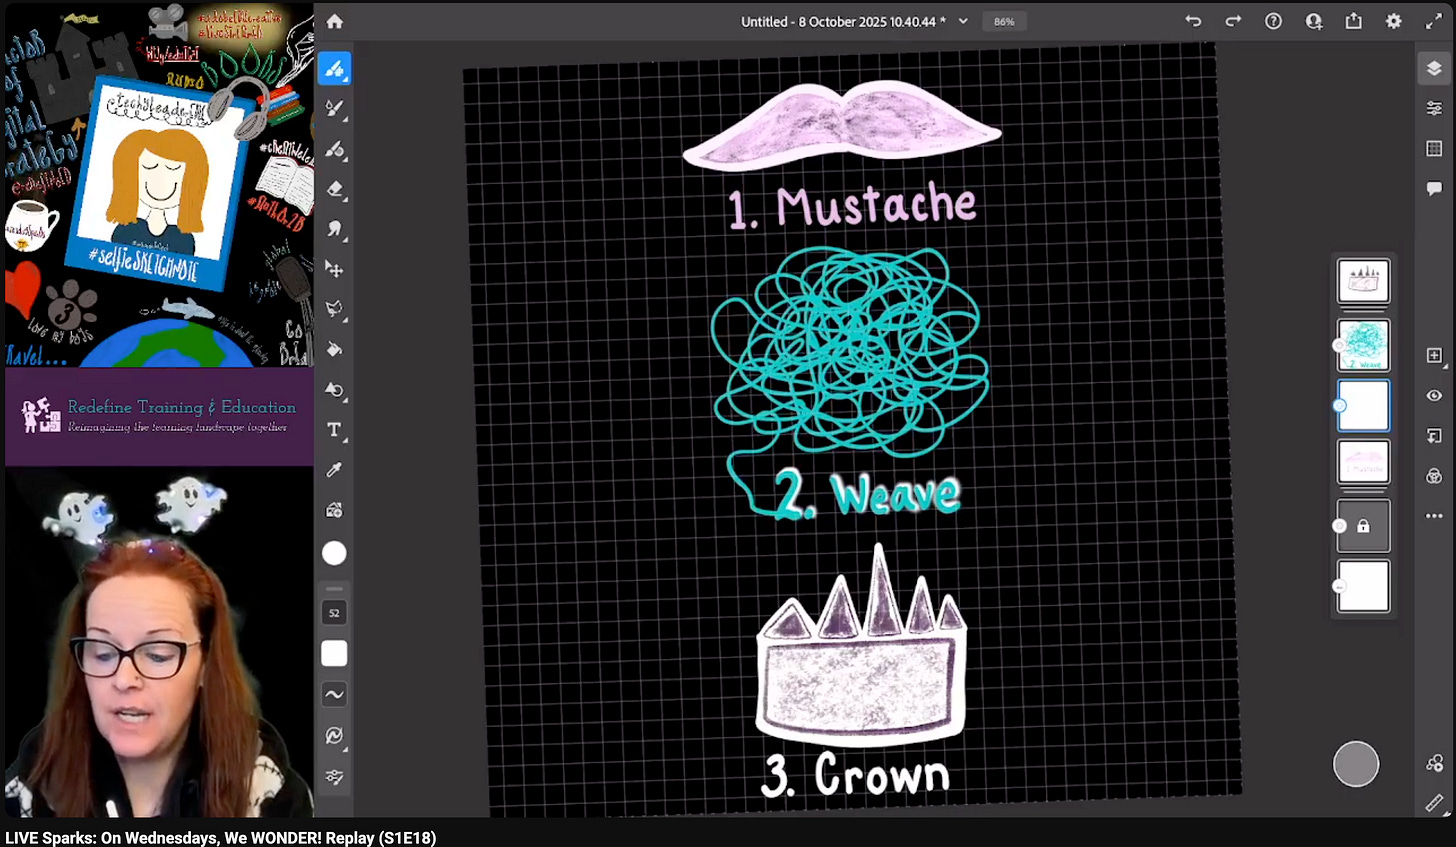Share the current document
This screenshot has height=847, width=1456.
pos(1354,20)
